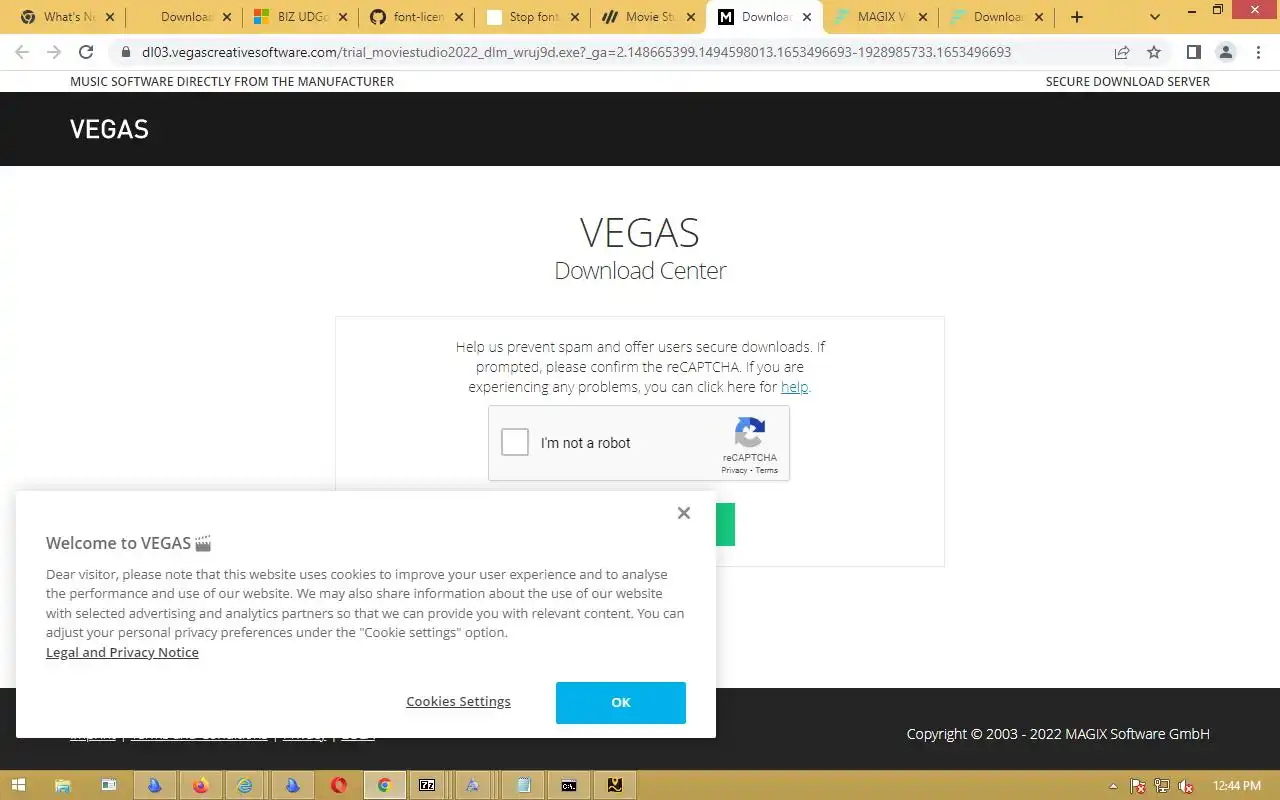
Task: Reload the current page
Action: (86, 52)
